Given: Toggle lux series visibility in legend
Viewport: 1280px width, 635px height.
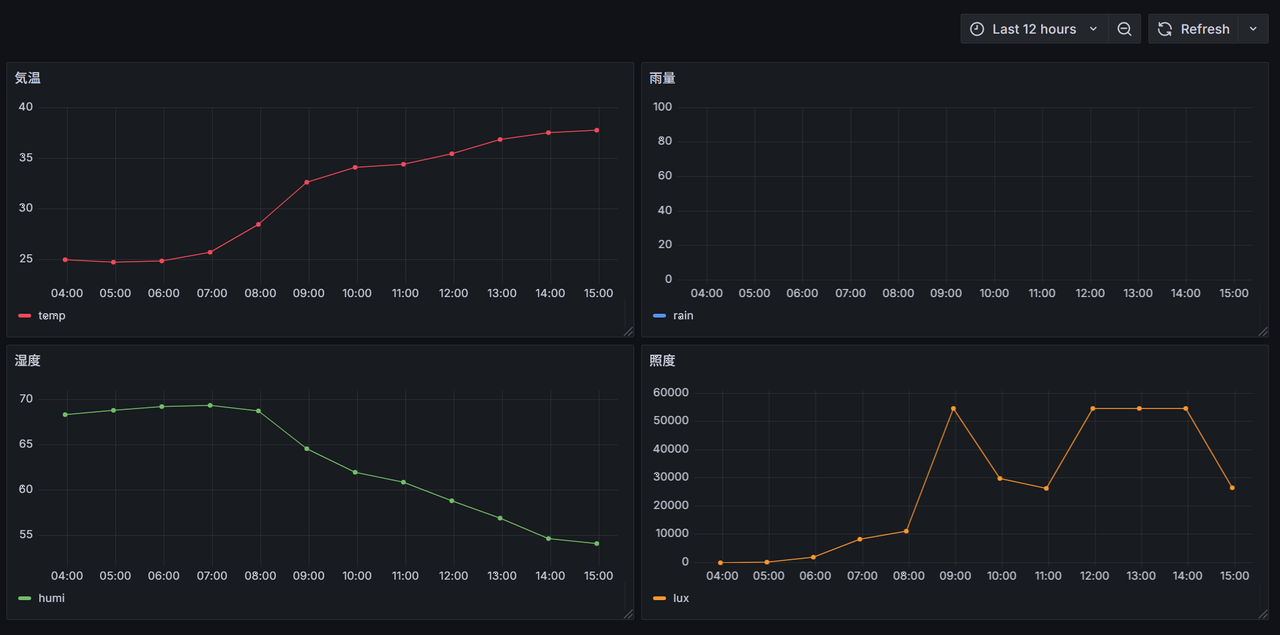Looking at the screenshot, I should 681,598.
